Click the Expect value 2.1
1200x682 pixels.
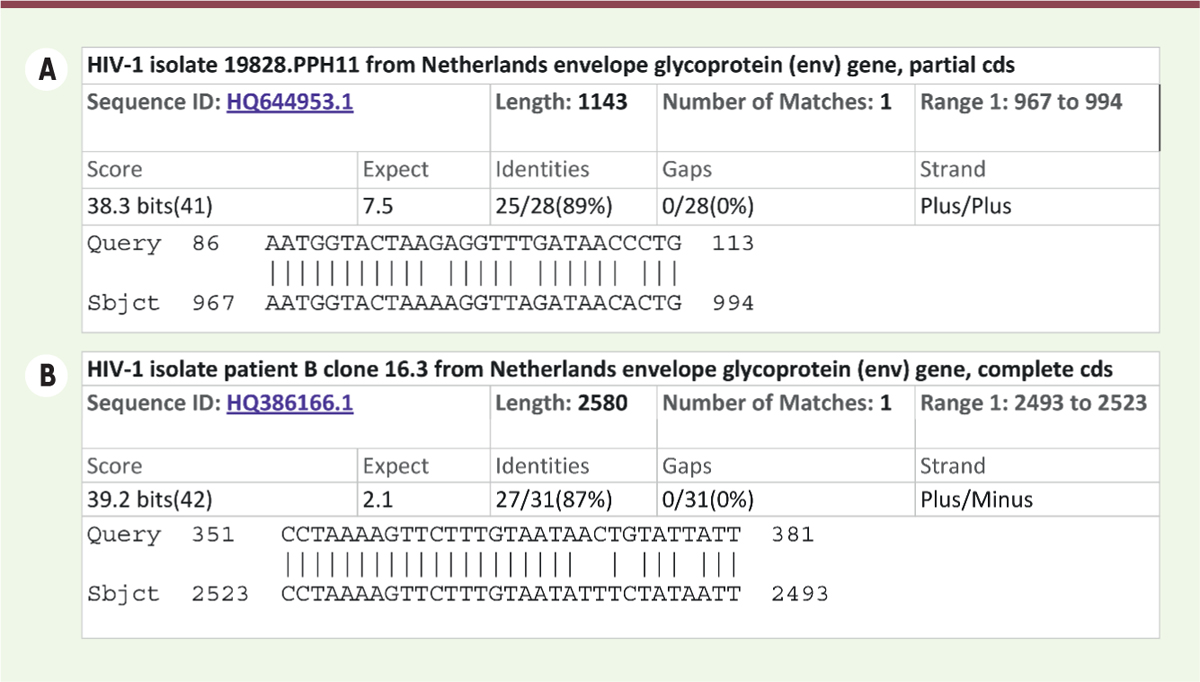point(381,500)
